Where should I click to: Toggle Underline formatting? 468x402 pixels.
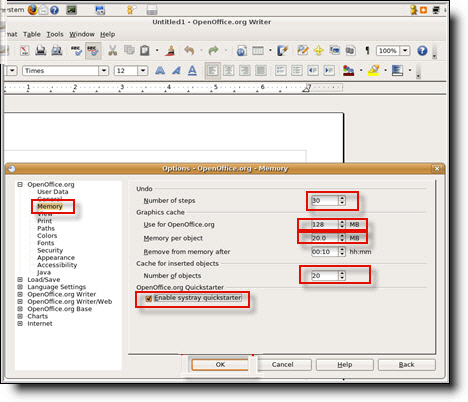point(192,70)
